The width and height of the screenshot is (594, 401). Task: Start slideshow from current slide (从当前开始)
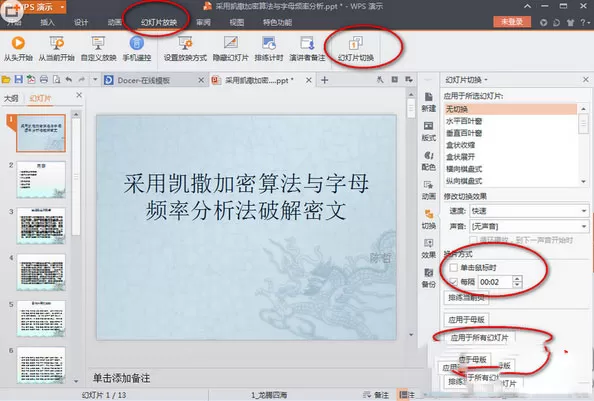coord(56,48)
